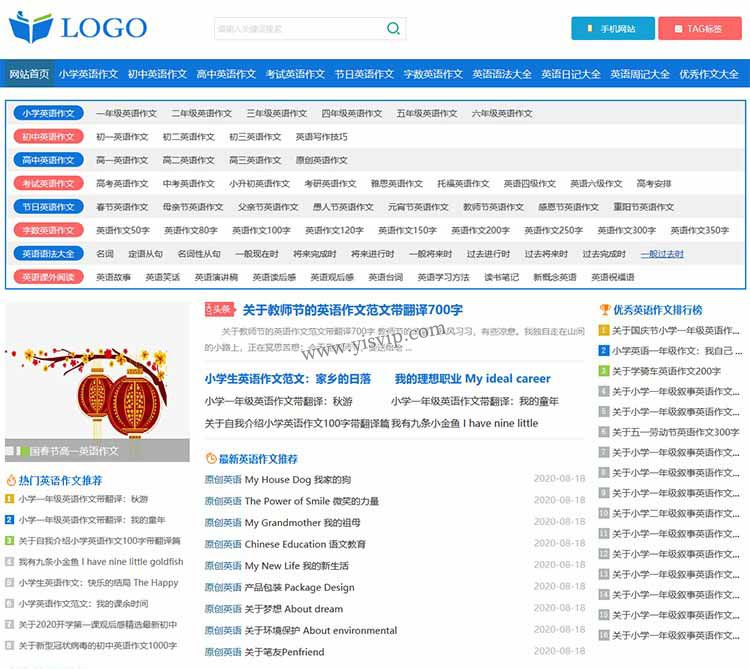Click the trophy icon beside 优秀英语作文排行榜
Image resolution: width=750 pixels, height=669 pixels.
pos(604,310)
